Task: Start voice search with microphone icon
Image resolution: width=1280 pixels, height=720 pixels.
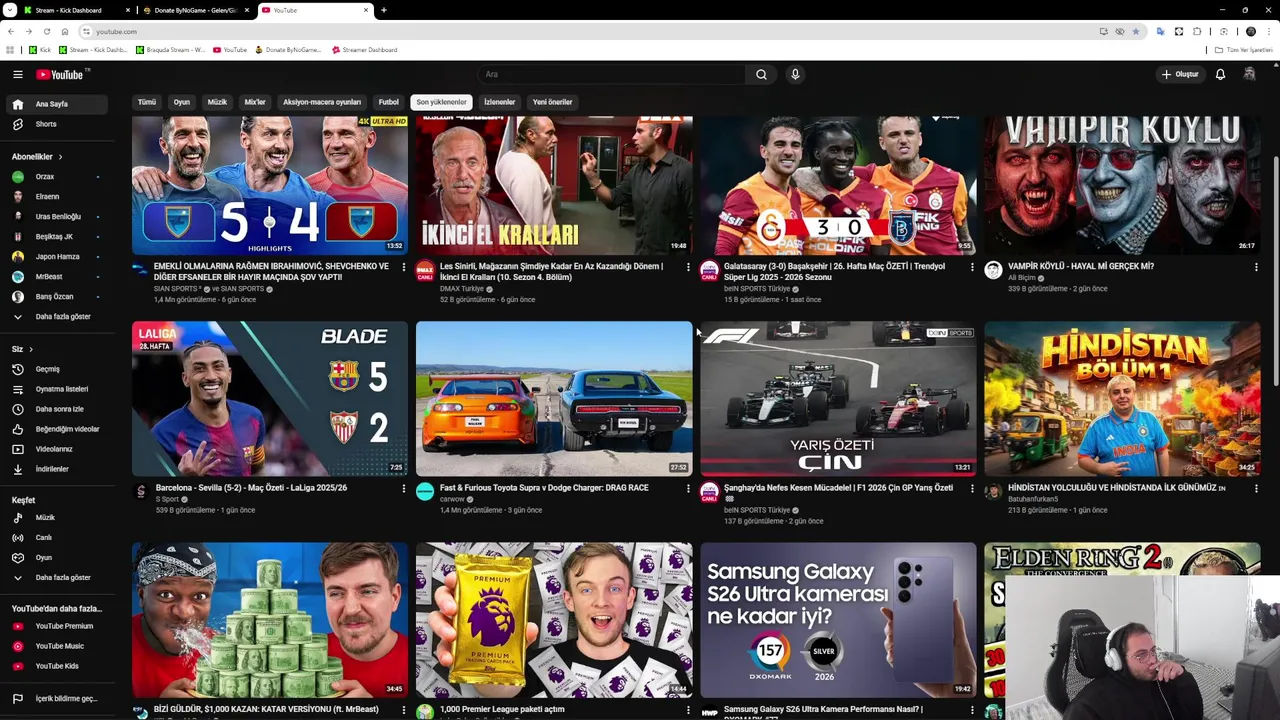Action: (x=795, y=74)
